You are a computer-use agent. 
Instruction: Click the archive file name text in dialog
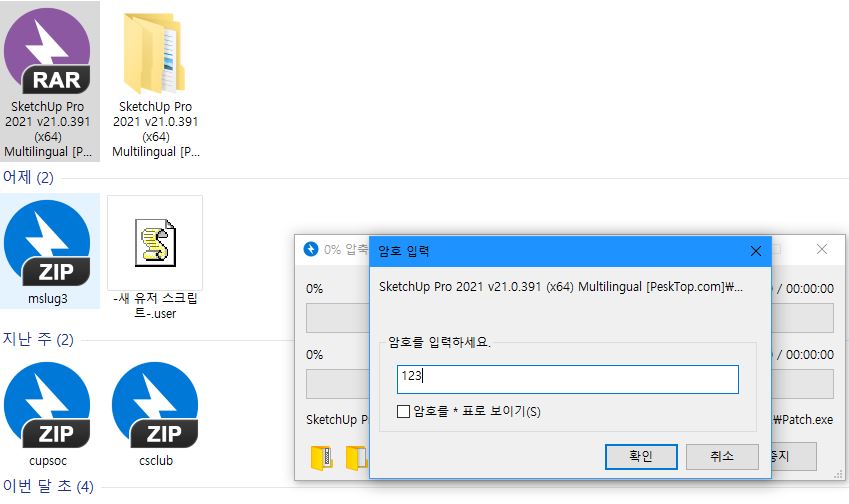point(561,286)
